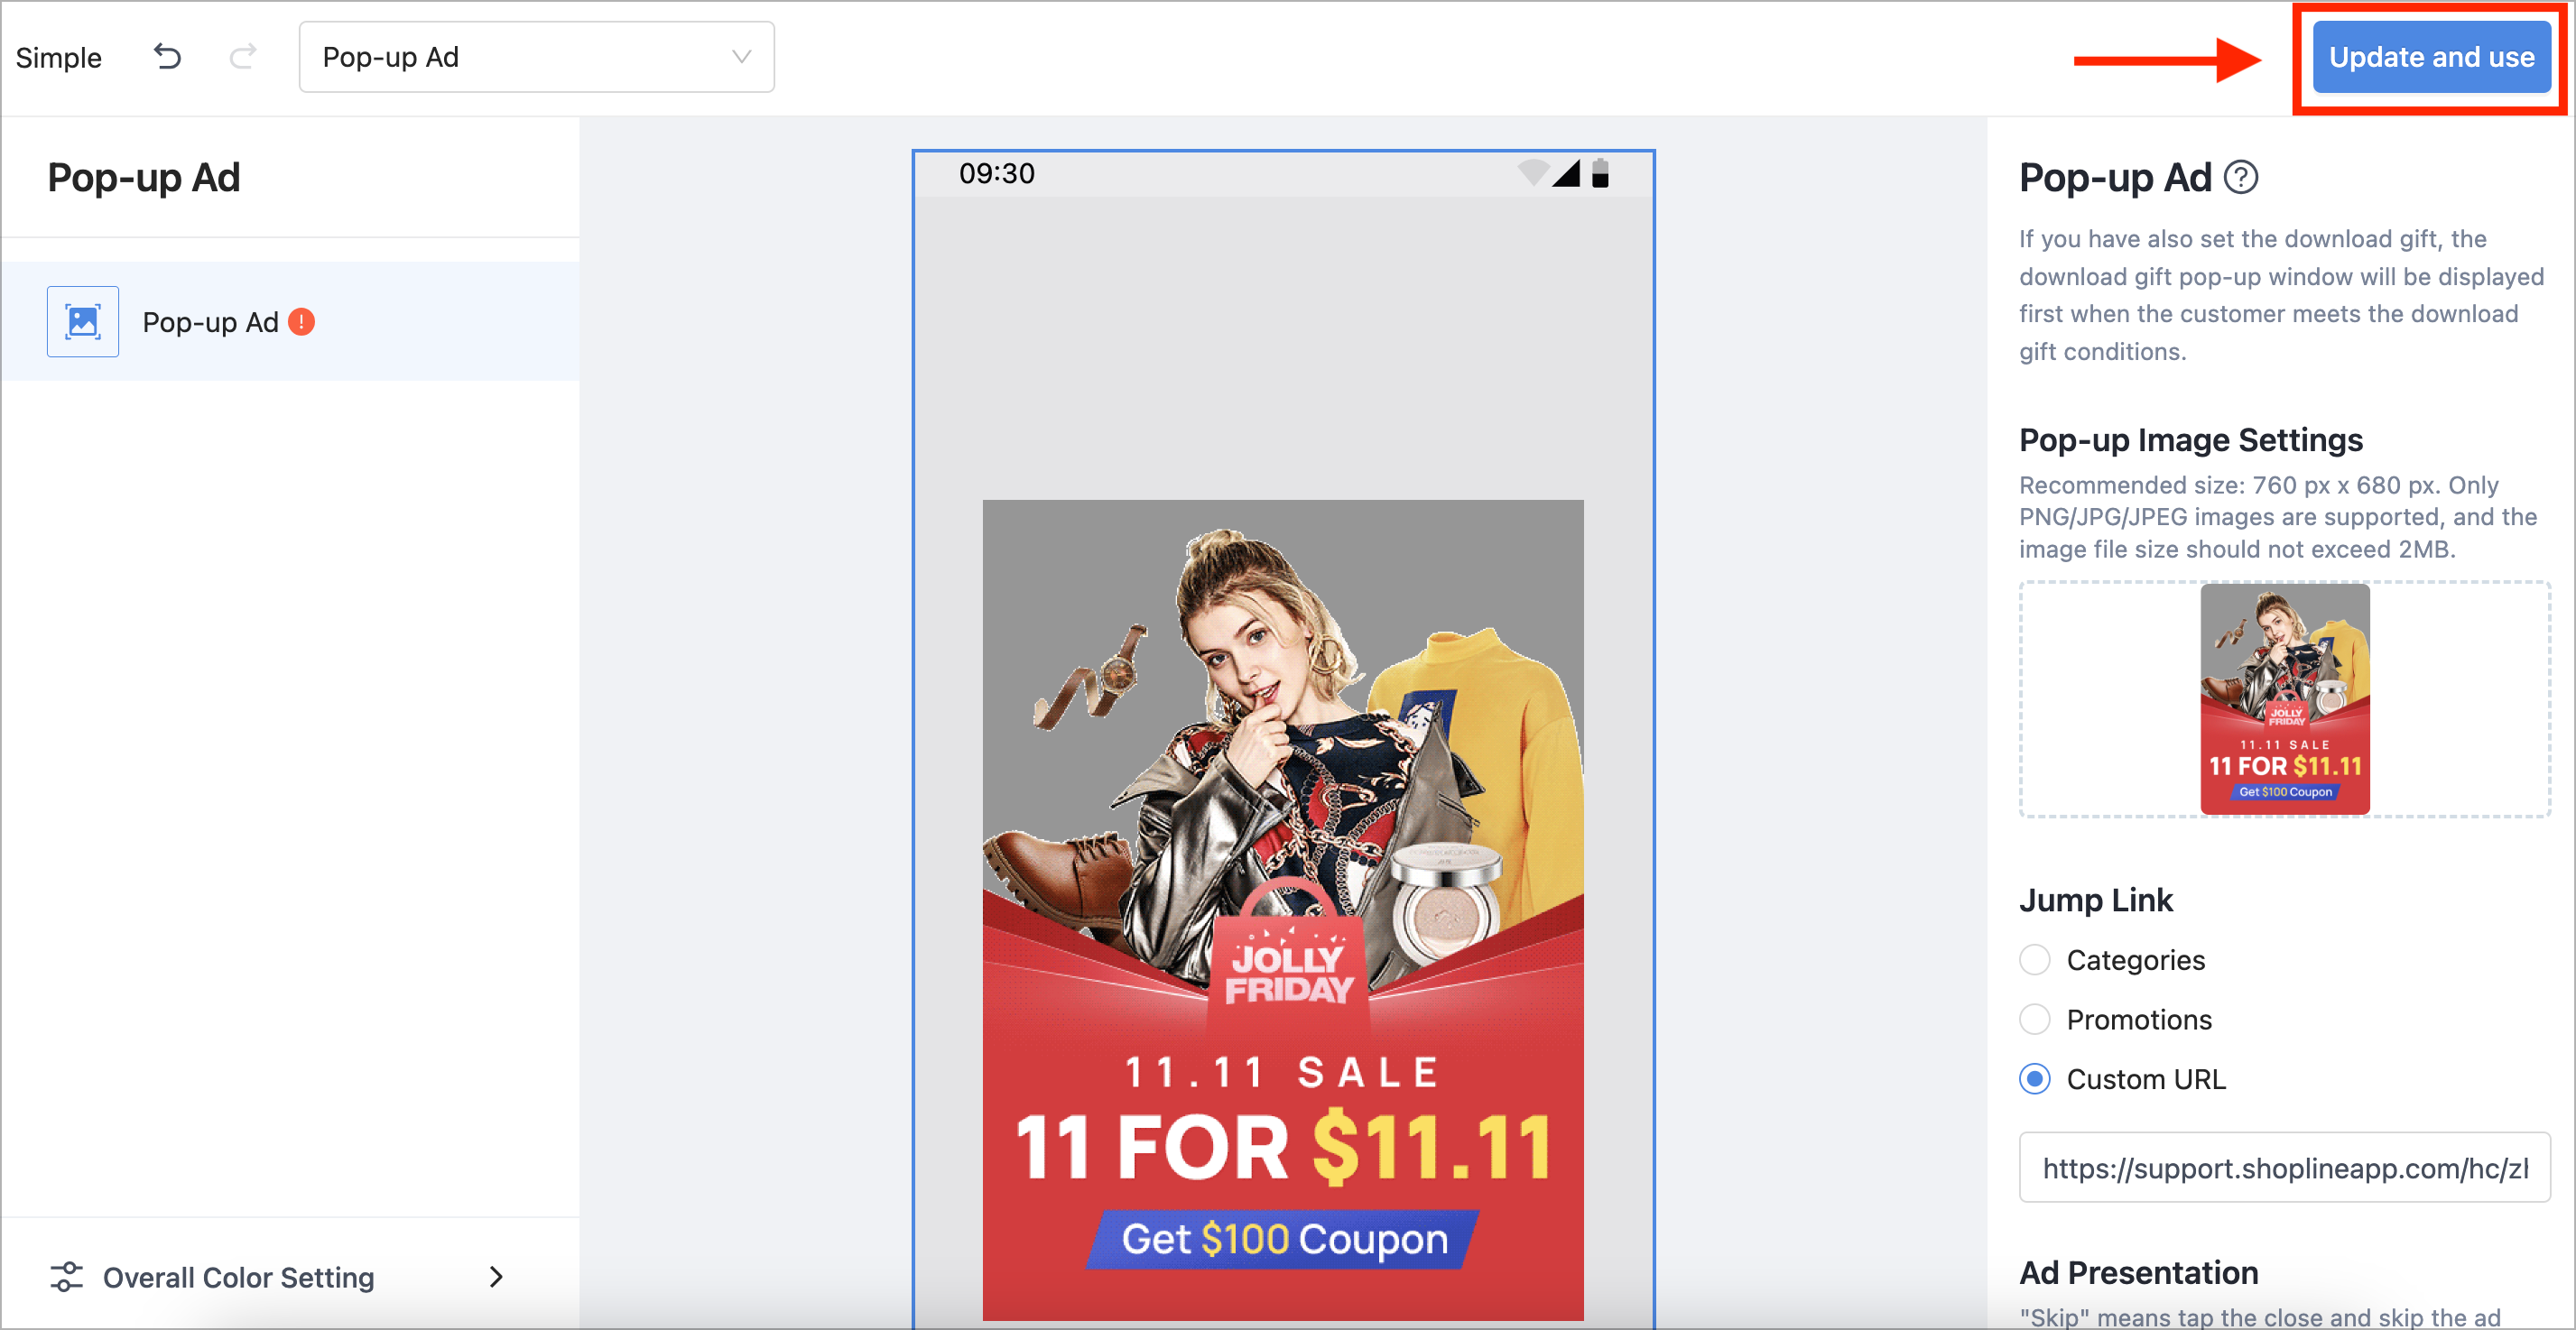Viewport: 2576px width, 1330px height.
Task: Click the undo arrow icon
Action: point(167,57)
